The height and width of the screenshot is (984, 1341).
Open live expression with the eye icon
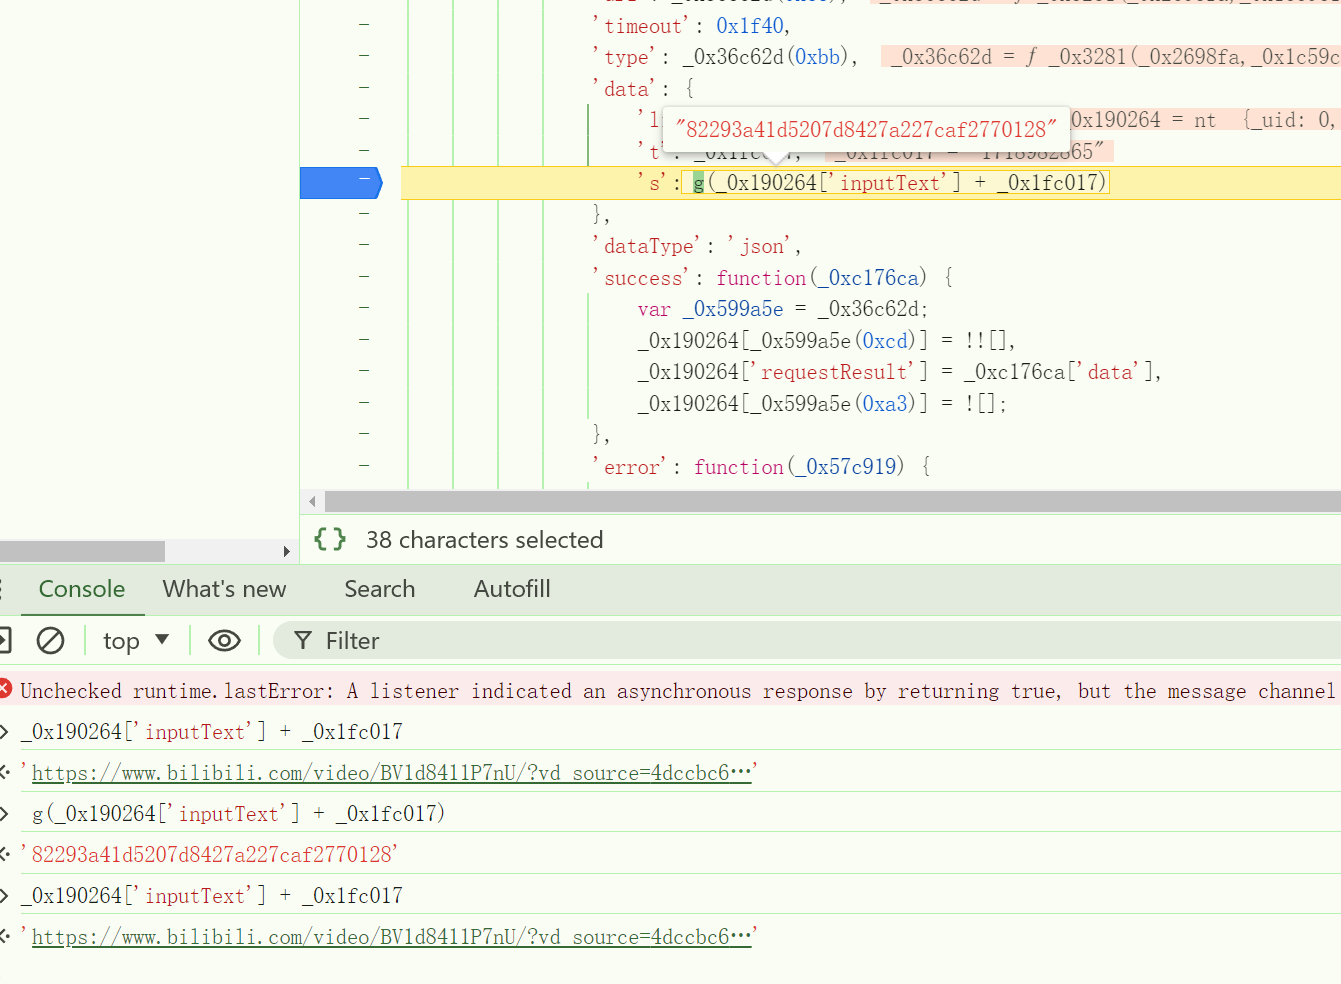point(224,641)
